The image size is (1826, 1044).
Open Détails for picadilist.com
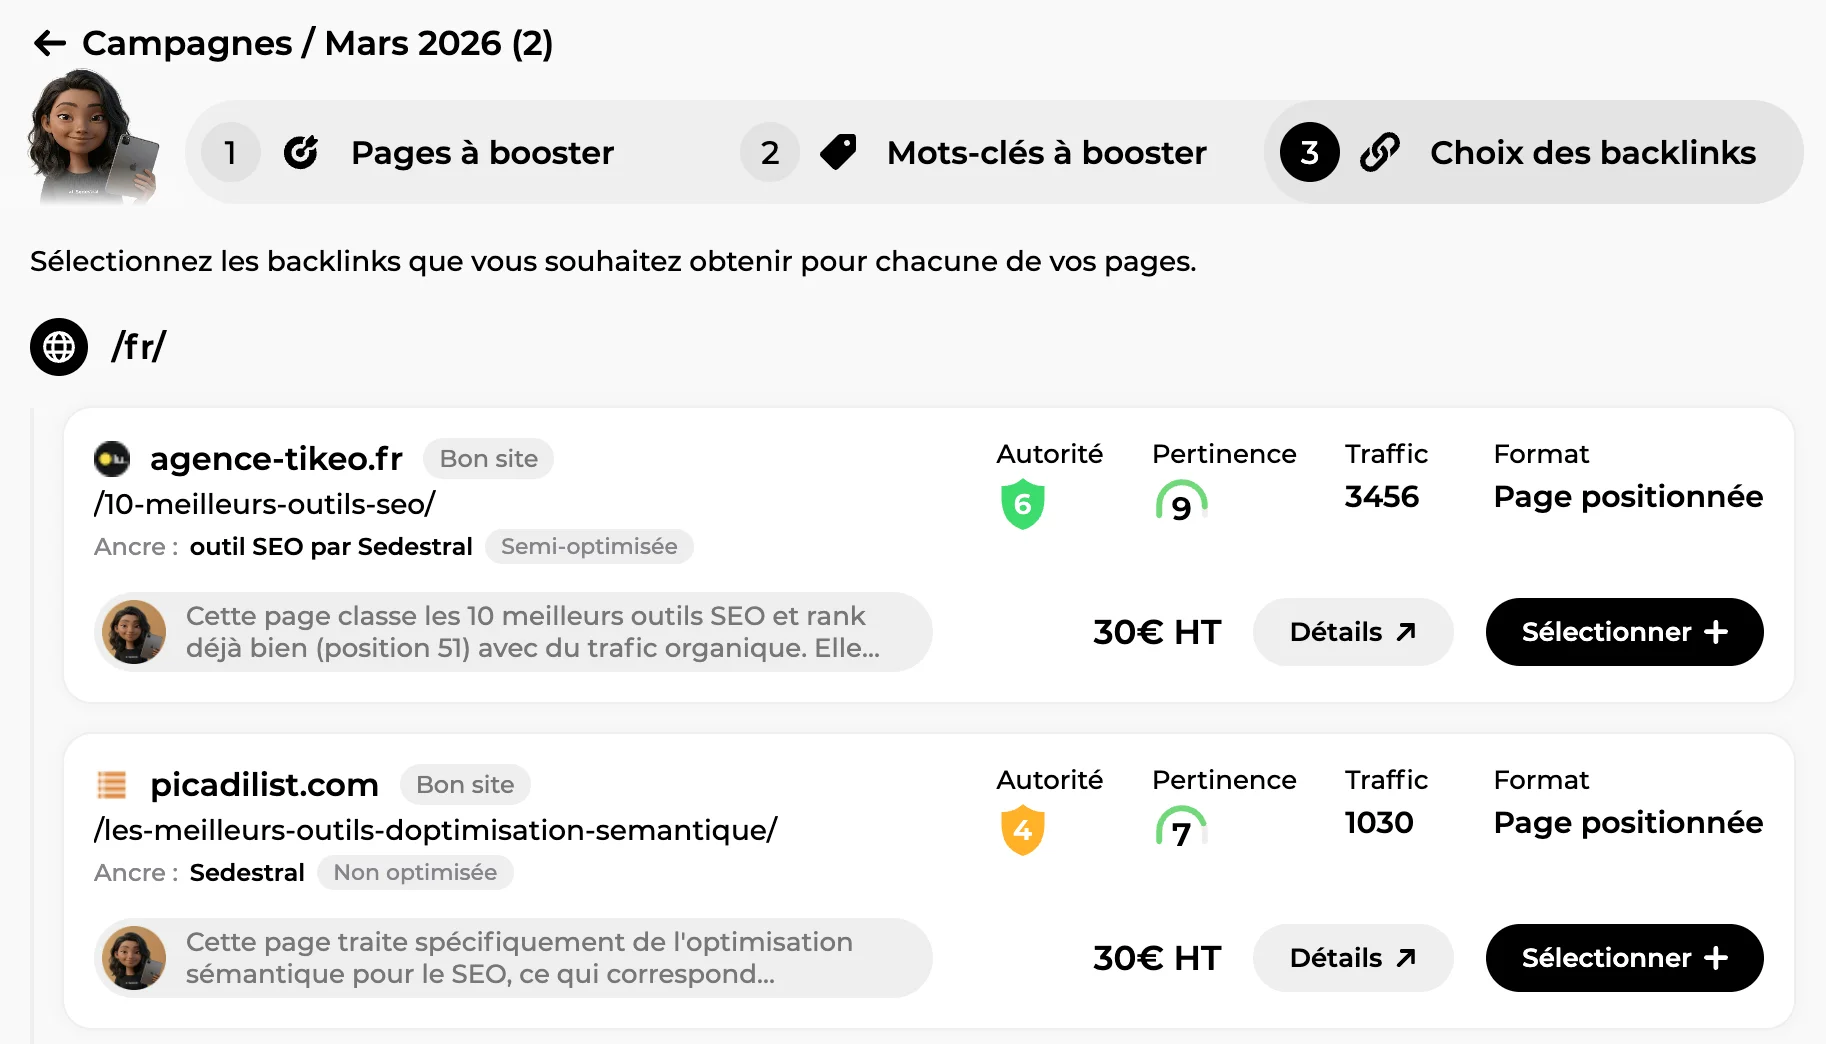[1352, 958]
